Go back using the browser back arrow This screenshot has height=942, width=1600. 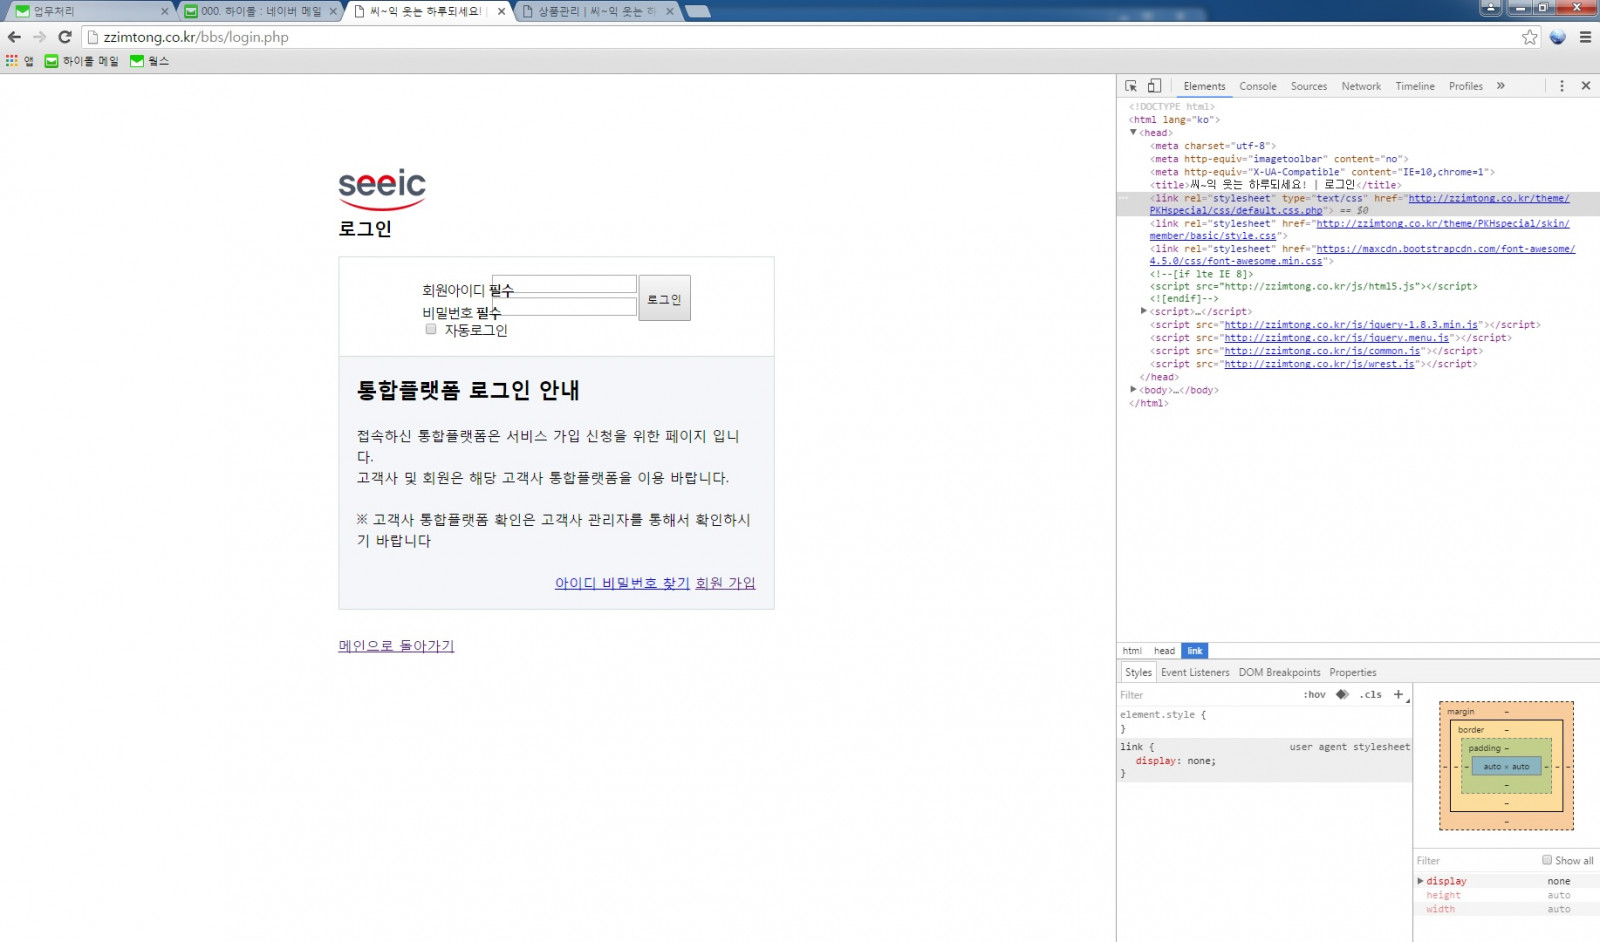(14, 37)
